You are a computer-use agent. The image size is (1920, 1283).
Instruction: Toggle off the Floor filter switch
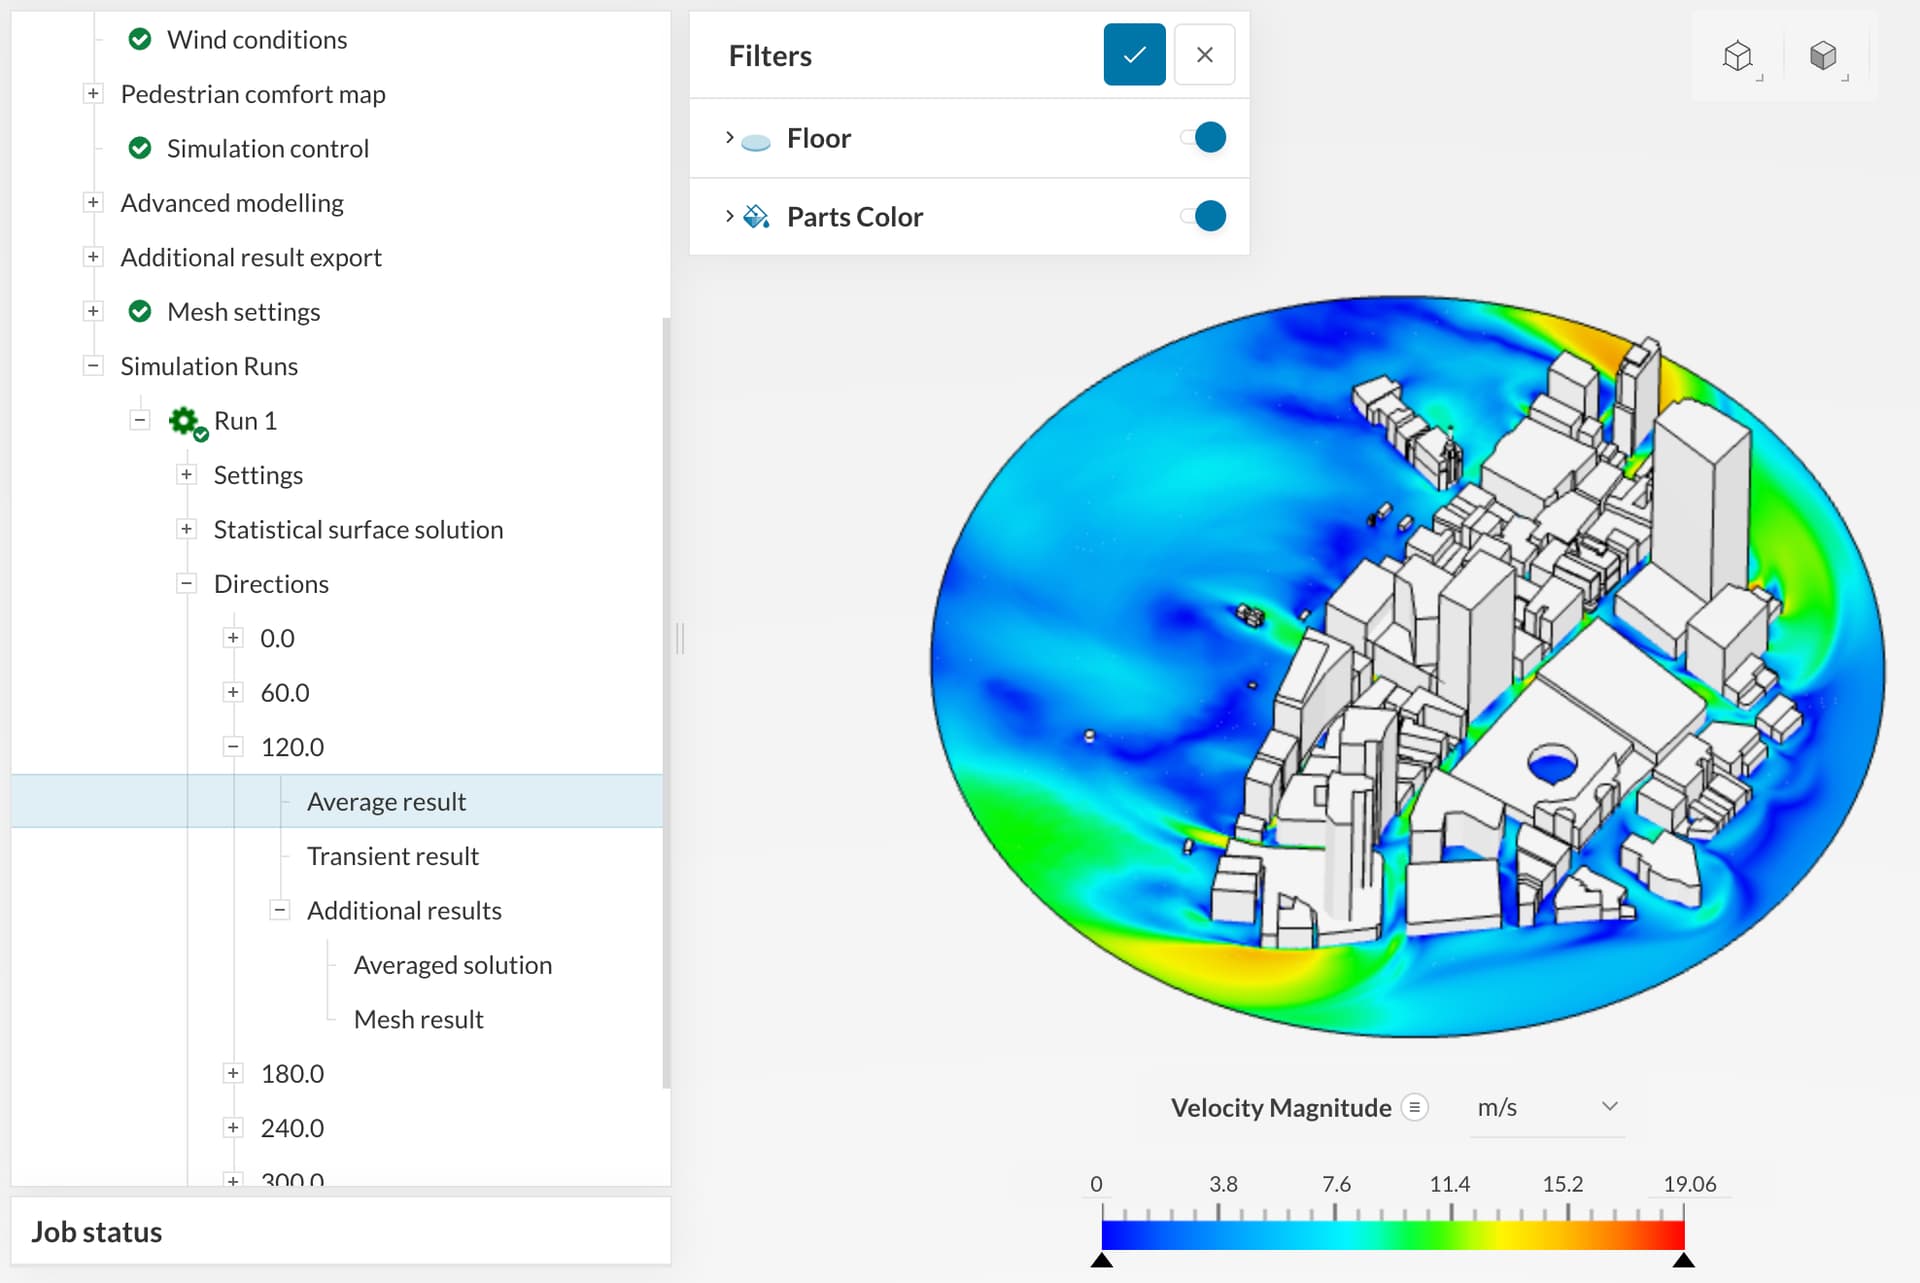click(x=1204, y=137)
